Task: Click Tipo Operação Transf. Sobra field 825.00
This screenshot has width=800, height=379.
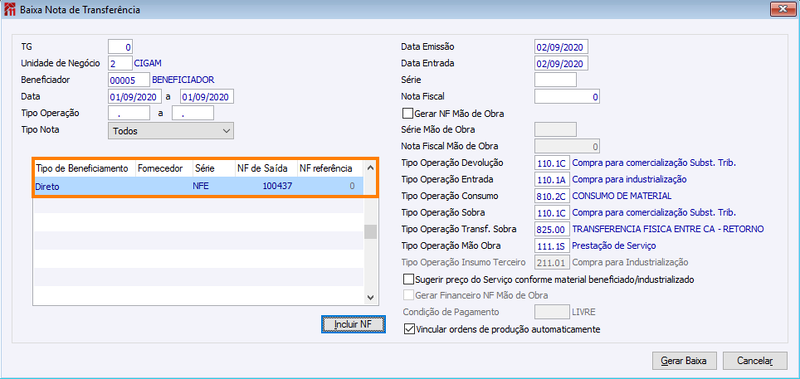Action: [x=552, y=229]
